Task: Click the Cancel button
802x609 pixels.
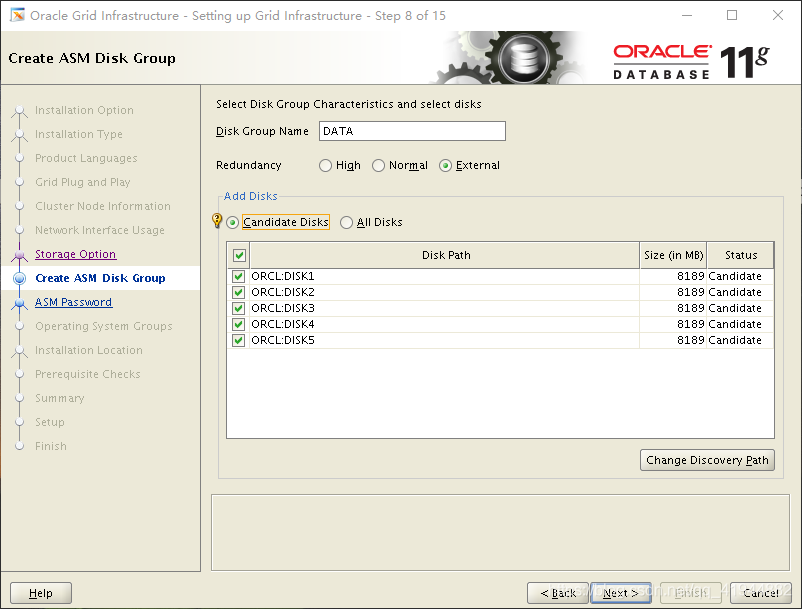Action: tap(761, 593)
